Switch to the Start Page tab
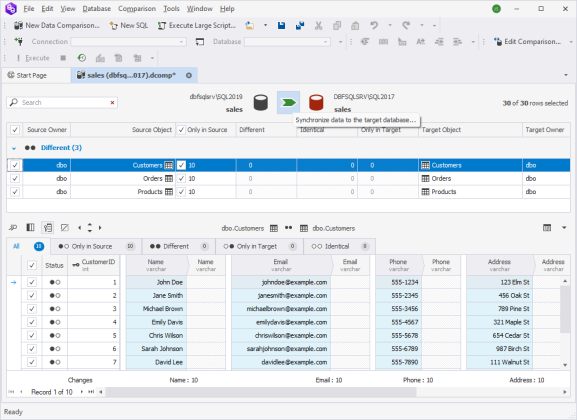Image resolution: width=577 pixels, height=420 pixels. 32,75
